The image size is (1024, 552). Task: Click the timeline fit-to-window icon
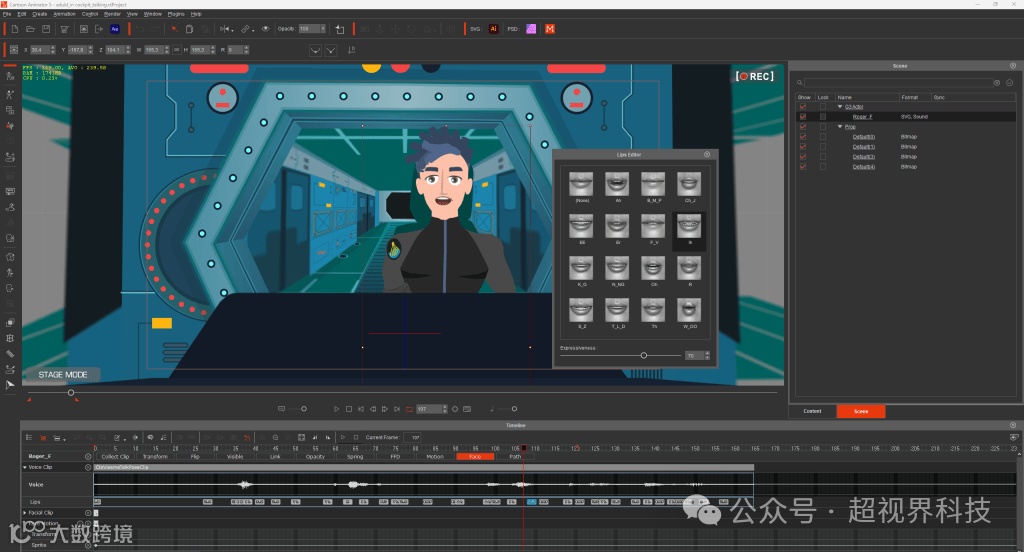pyautogui.click(x=301, y=438)
